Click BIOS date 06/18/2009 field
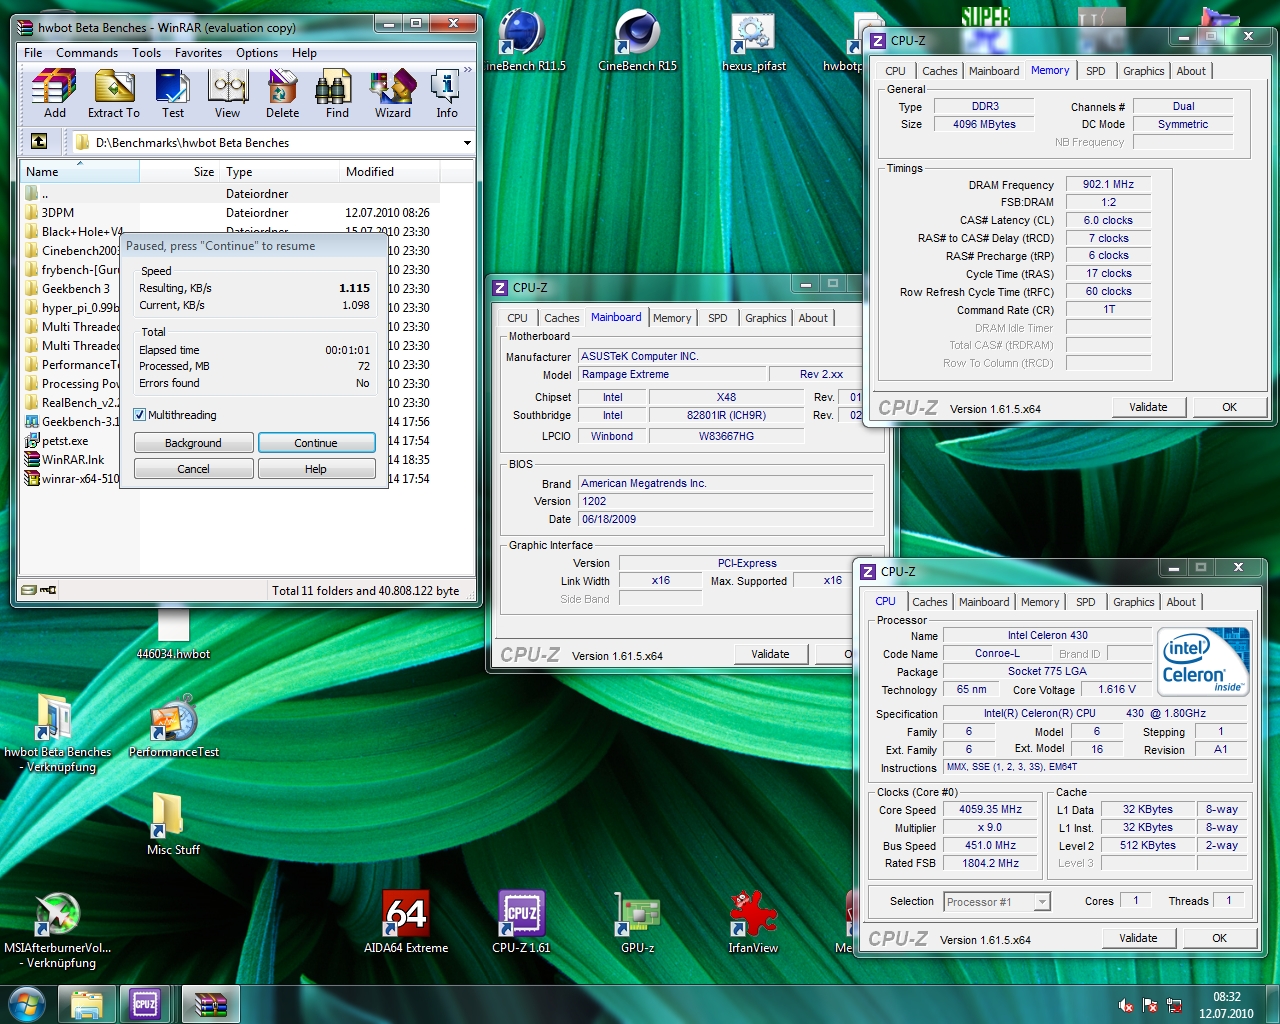Screen dimensions: 1280x1024 click(x=725, y=519)
